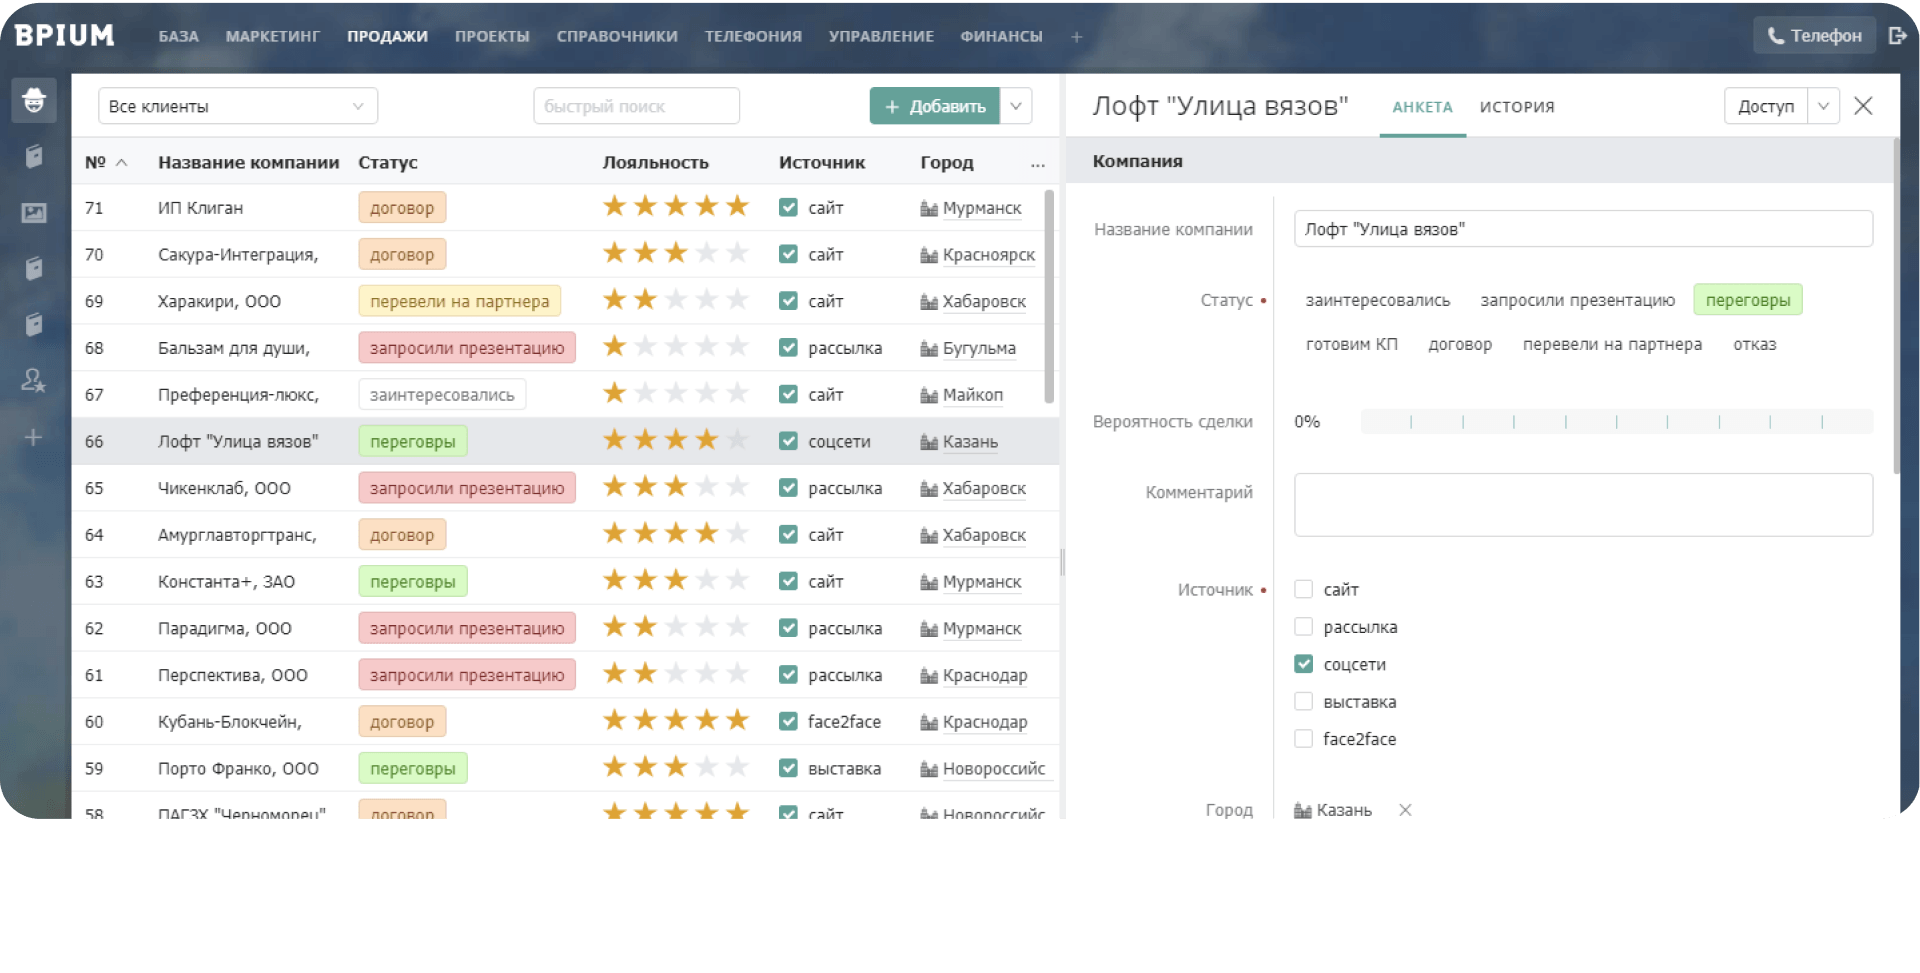The image size is (1920, 973).
Task: Expand the Добавить button arrow menu
Action: tap(1016, 106)
